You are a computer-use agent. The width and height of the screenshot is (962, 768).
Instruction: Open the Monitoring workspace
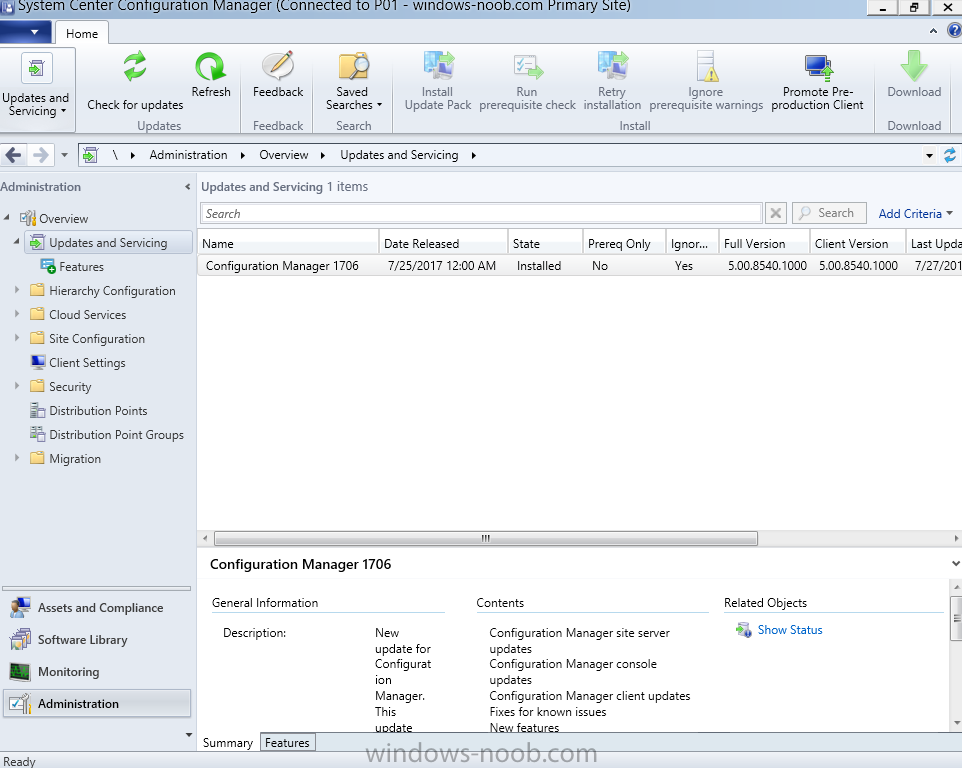pyautogui.click(x=97, y=672)
